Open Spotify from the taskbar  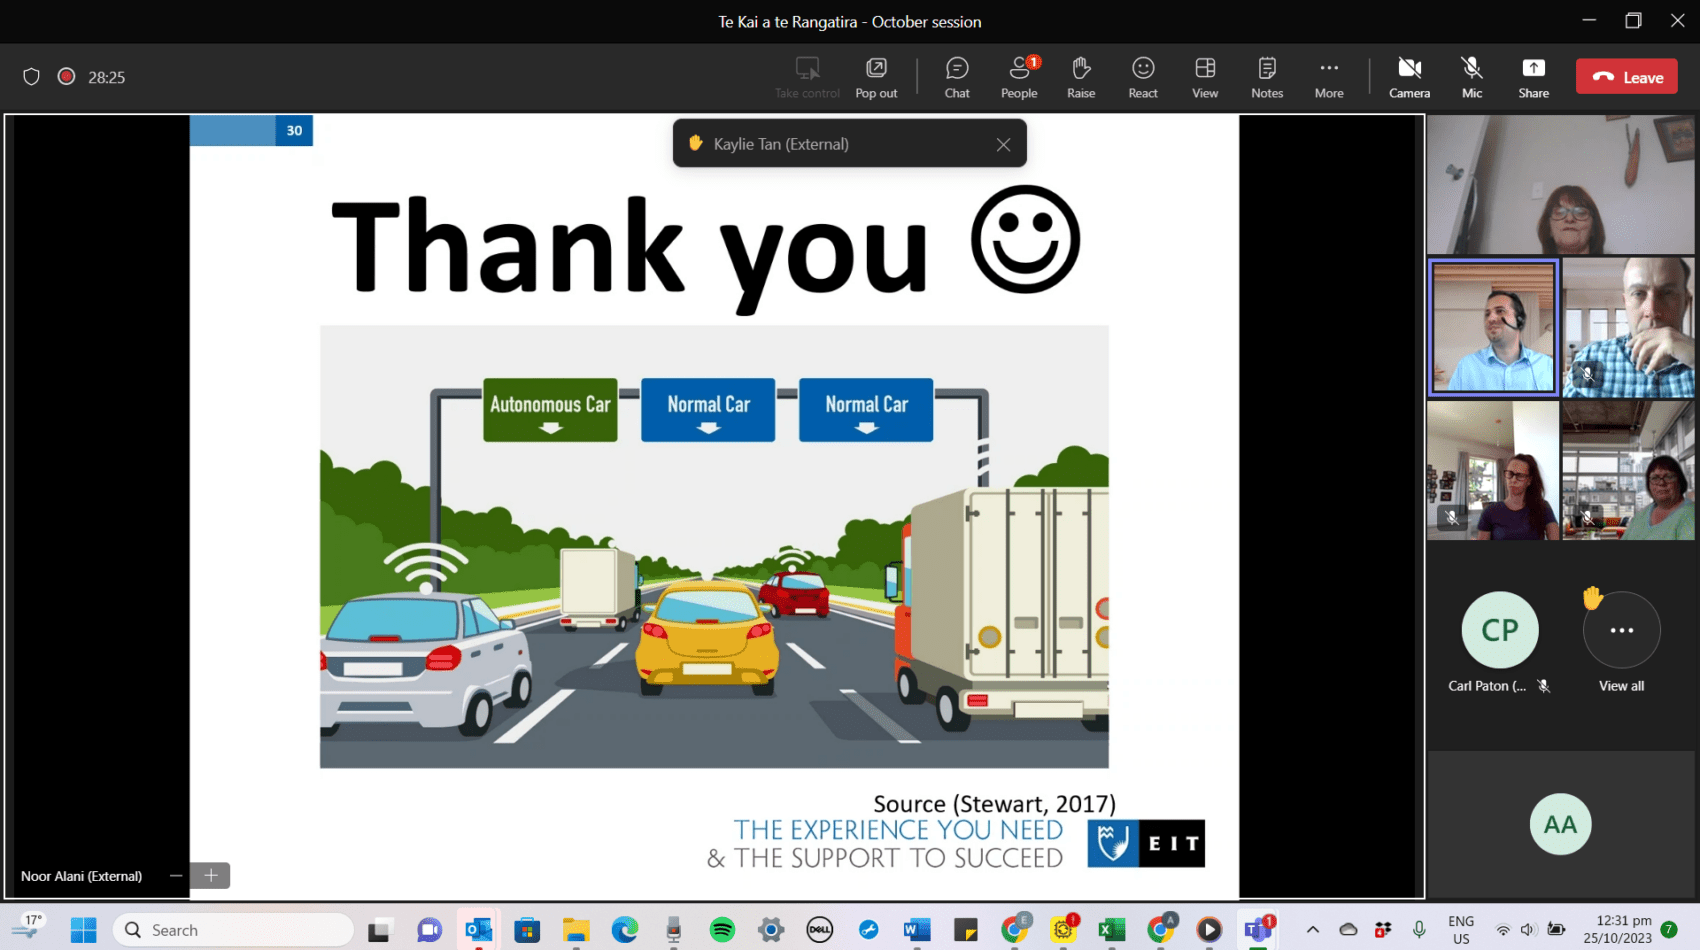(722, 929)
